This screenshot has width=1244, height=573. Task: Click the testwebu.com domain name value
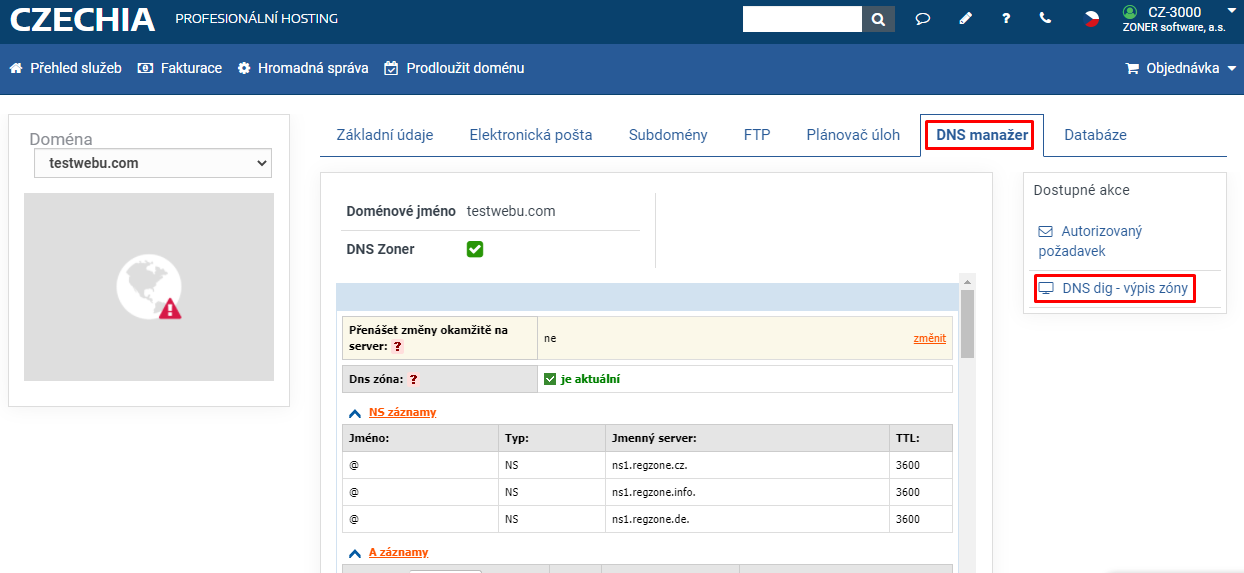click(x=511, y=211)
